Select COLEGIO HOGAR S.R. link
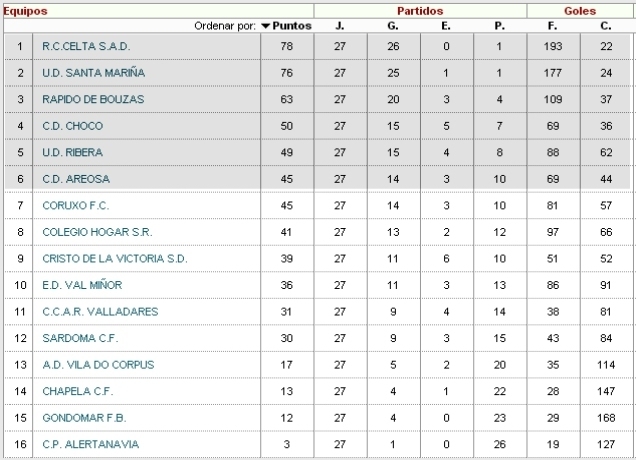 [x=97, y=232]
